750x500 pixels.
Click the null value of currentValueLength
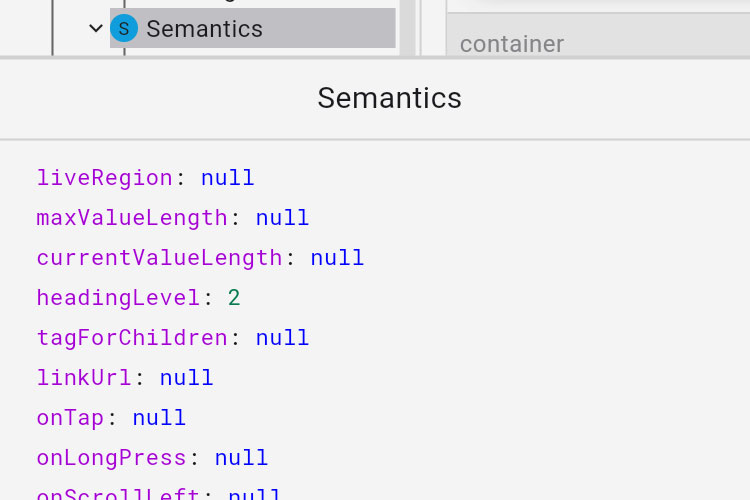(x=337, y=258)
